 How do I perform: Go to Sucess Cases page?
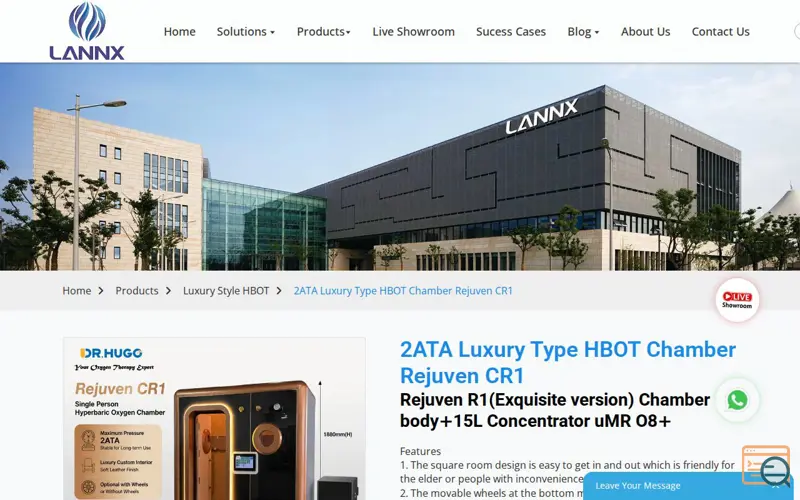click(x=511, y=32)
